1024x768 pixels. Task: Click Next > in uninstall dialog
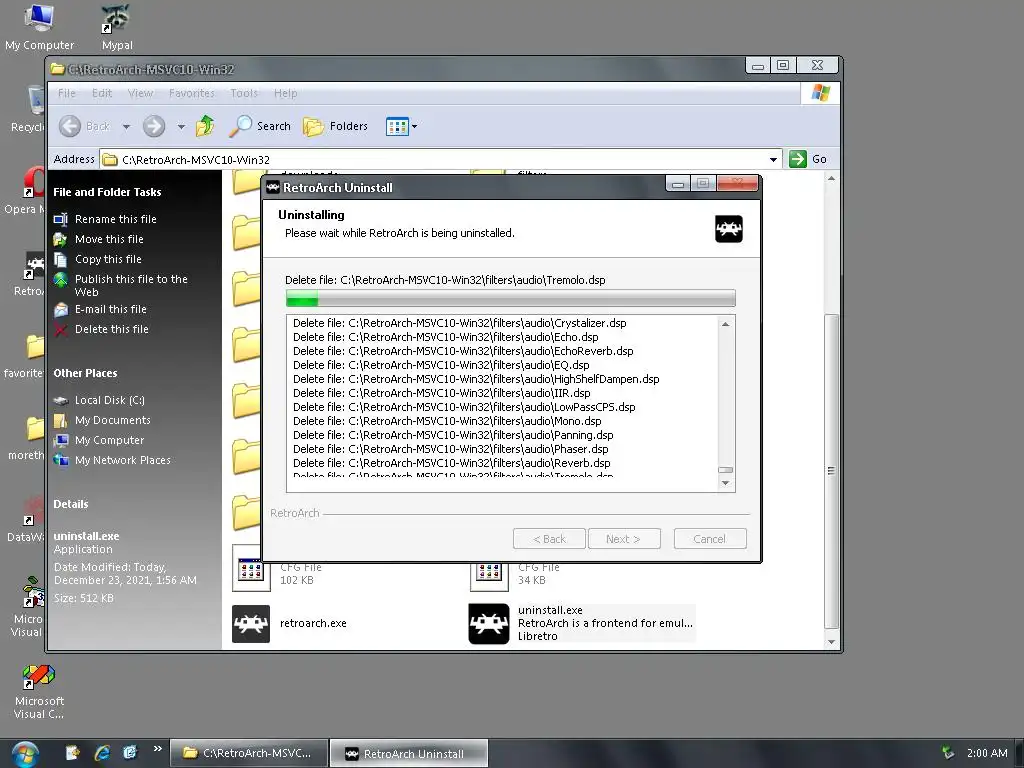(x=624, y=539)
